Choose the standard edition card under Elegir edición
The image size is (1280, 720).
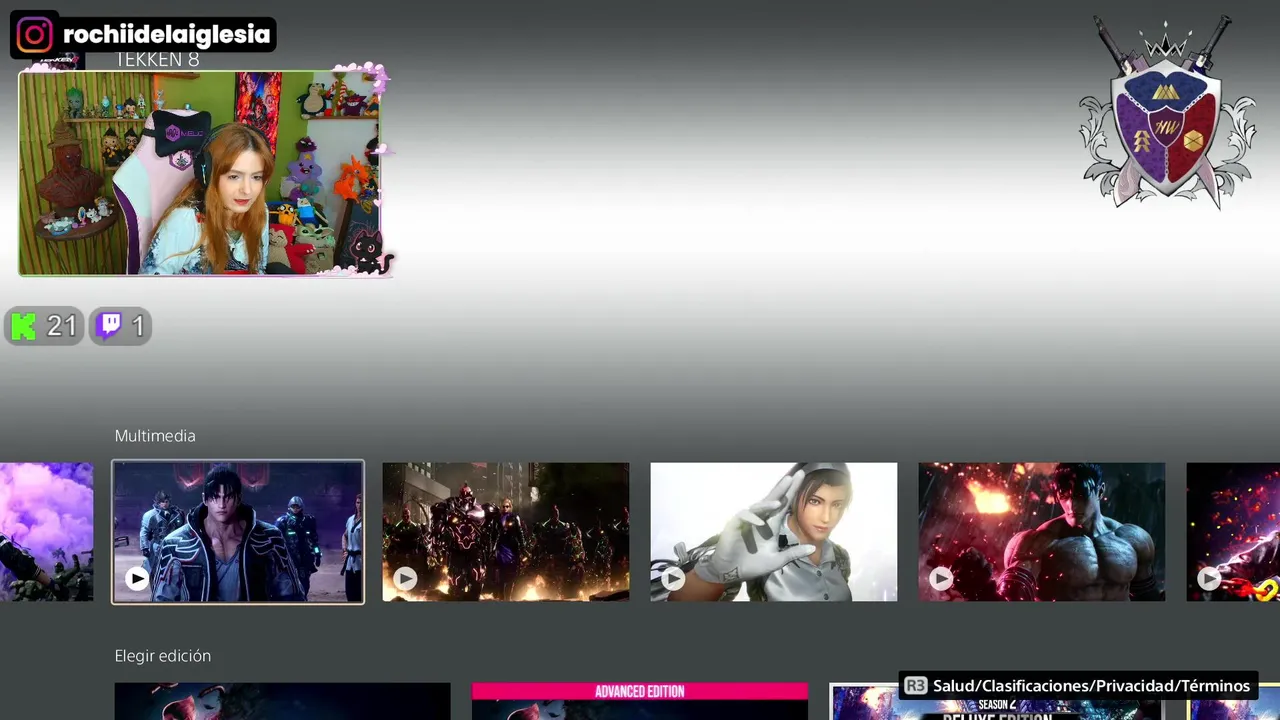pyautogui.click(x=282, y=701)
